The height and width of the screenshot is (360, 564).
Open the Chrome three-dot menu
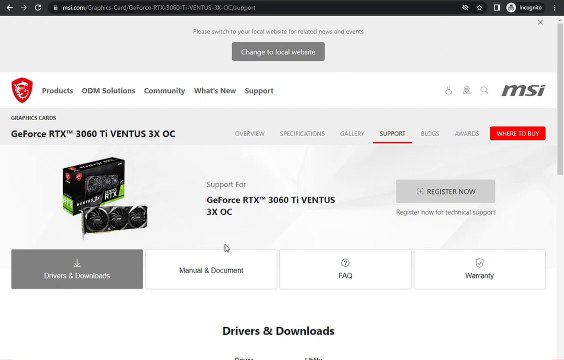554,8
